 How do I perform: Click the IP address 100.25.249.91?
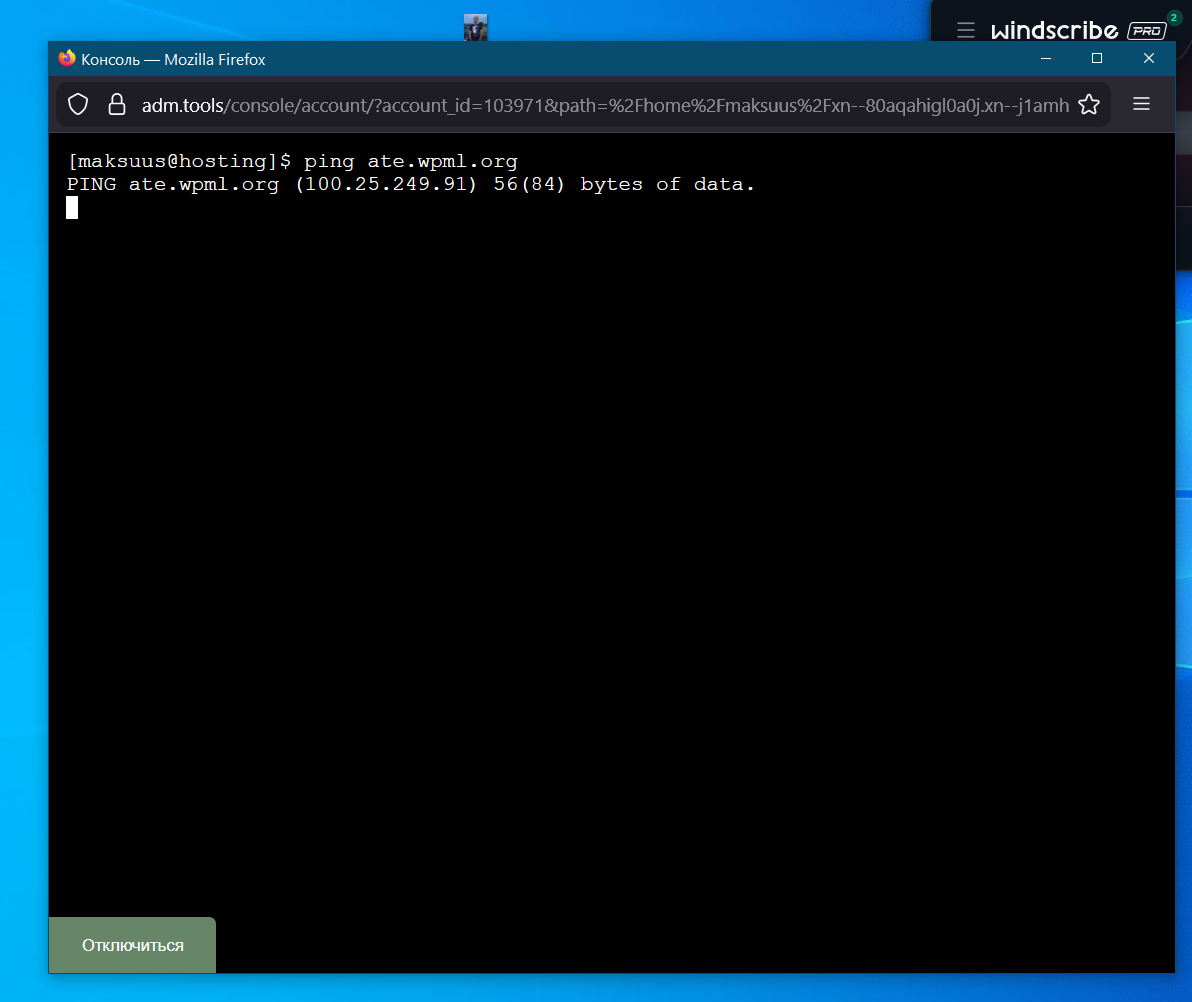tap(385, 185)
